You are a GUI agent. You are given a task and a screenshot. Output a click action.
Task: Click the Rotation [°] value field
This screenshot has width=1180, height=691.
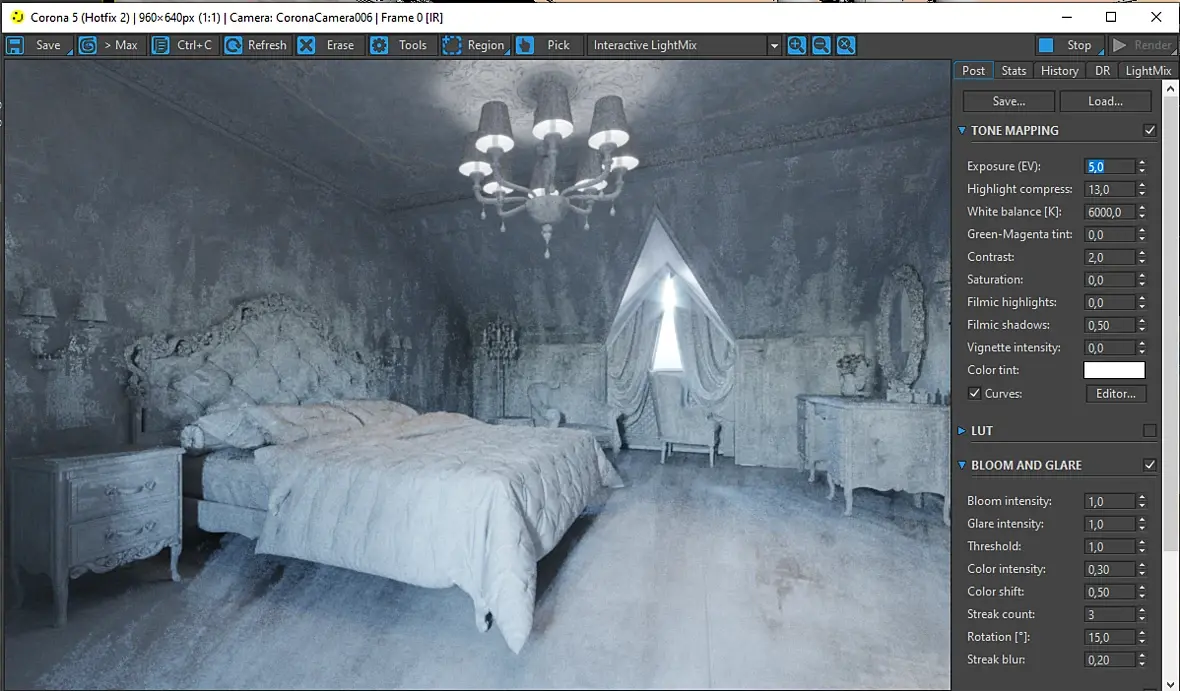[x=1110, y=636]
